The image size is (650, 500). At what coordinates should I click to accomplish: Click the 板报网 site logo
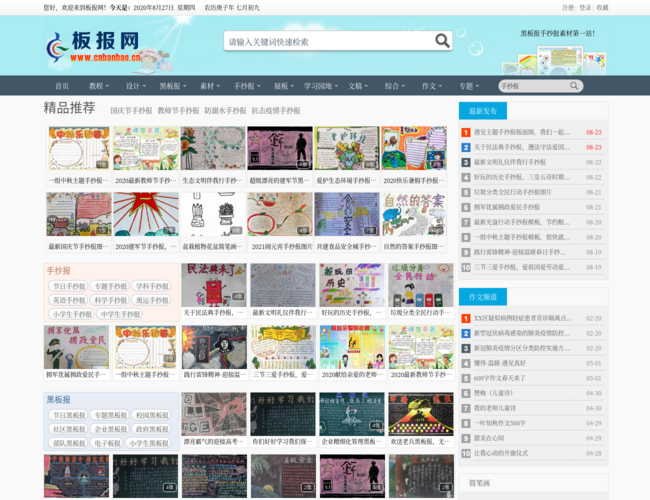click(93, 46)
